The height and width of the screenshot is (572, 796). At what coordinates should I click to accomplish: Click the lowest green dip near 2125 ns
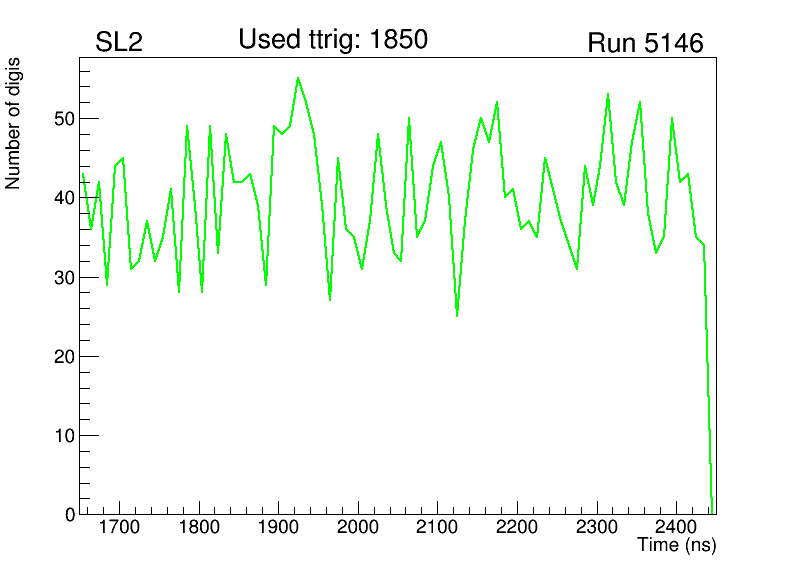click(x=457, y=315)
